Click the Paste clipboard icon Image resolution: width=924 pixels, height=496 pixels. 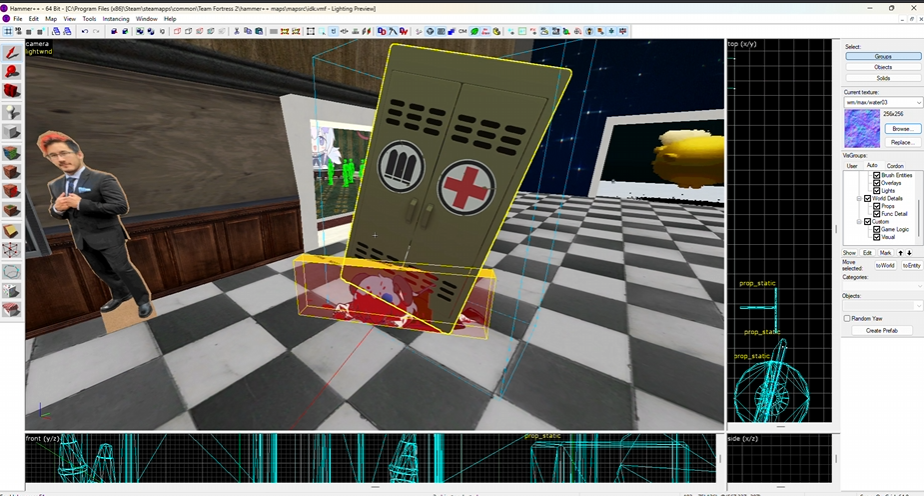click(259, 31)
